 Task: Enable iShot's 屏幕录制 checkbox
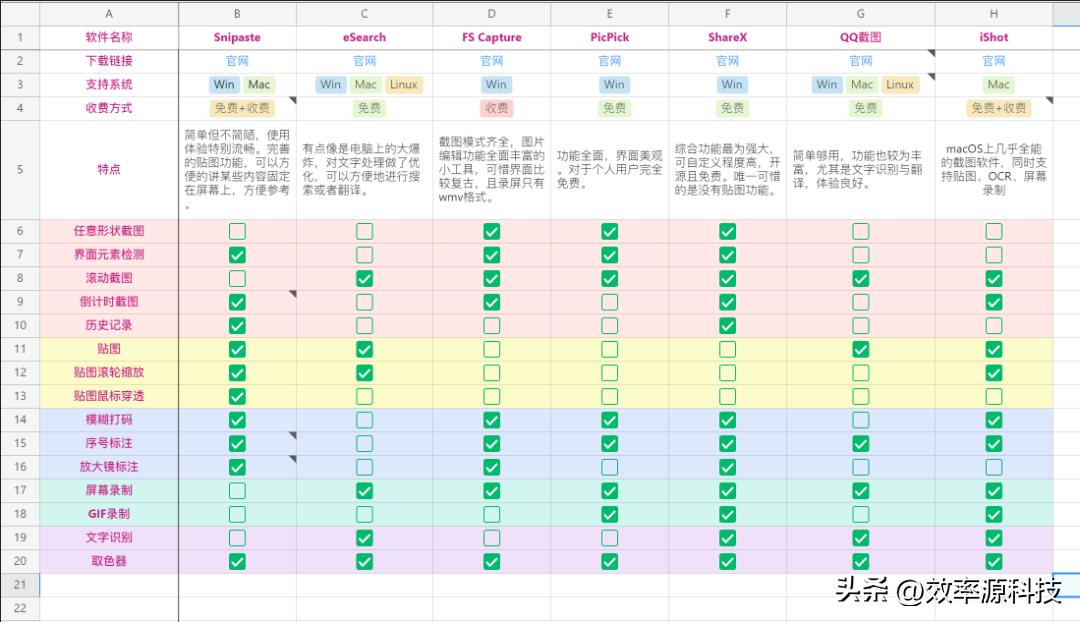[993, 490]
